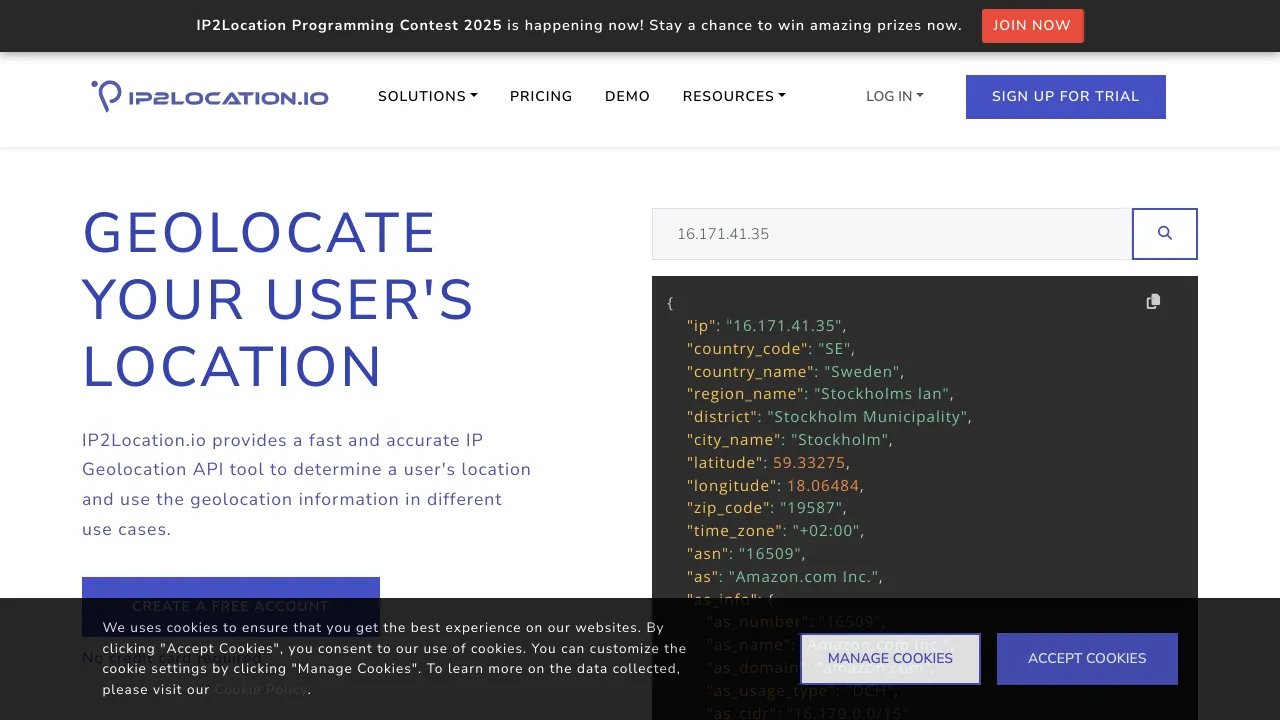Click the "country_code": "SE" line

pyautogui.click(x=770, y=348)
